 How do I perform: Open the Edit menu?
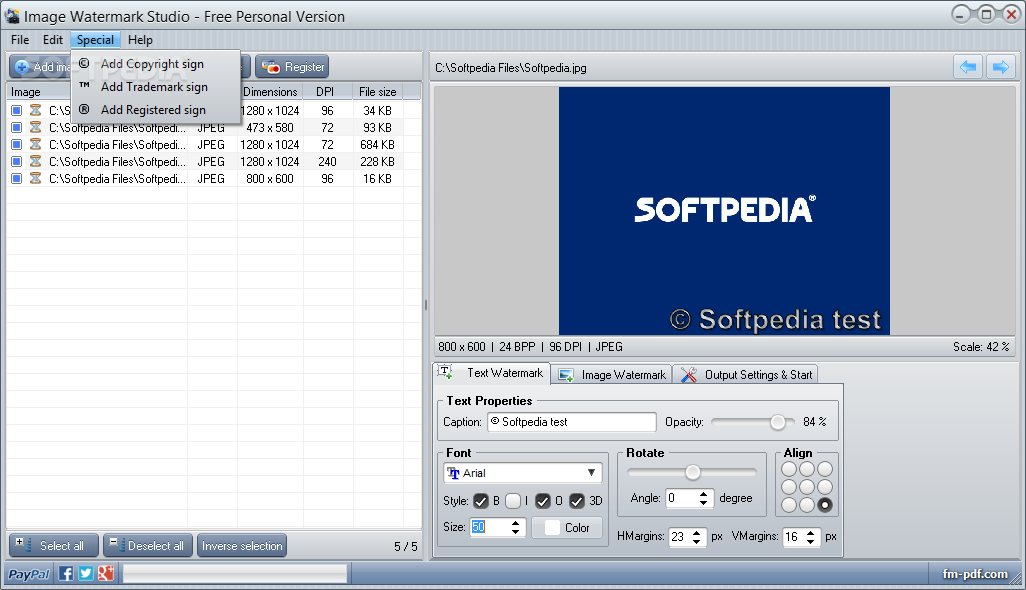click(53, 40)
